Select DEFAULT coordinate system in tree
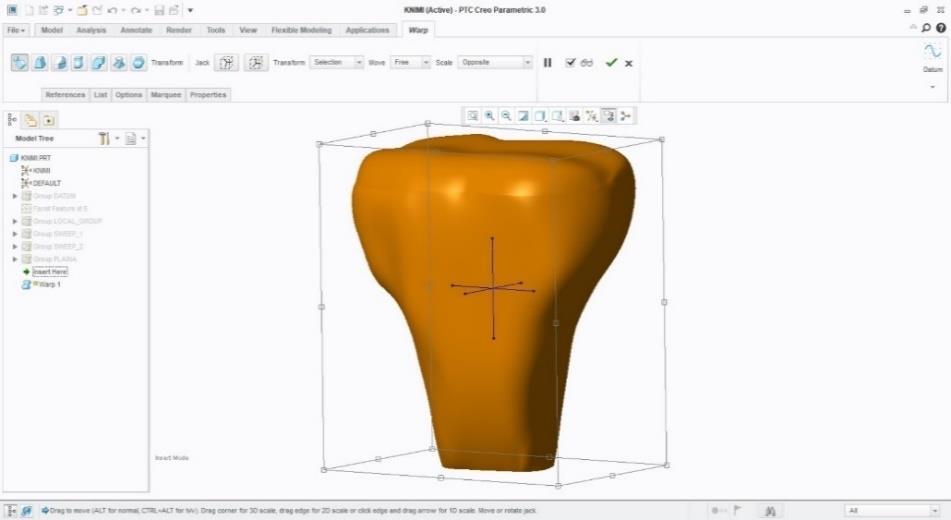Image resolution: width=951 pixels, height=520 pixels. 41,183
